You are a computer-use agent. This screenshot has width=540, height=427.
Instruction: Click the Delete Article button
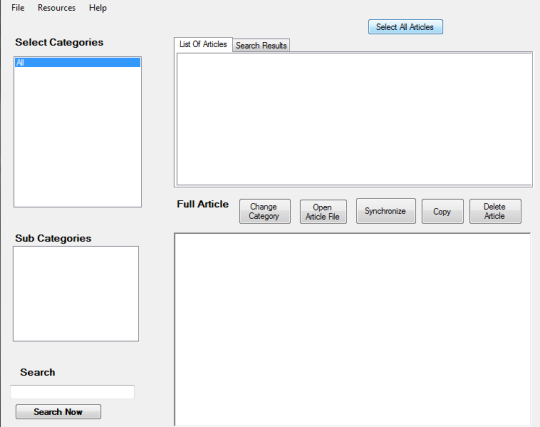[x=495, y=211]
